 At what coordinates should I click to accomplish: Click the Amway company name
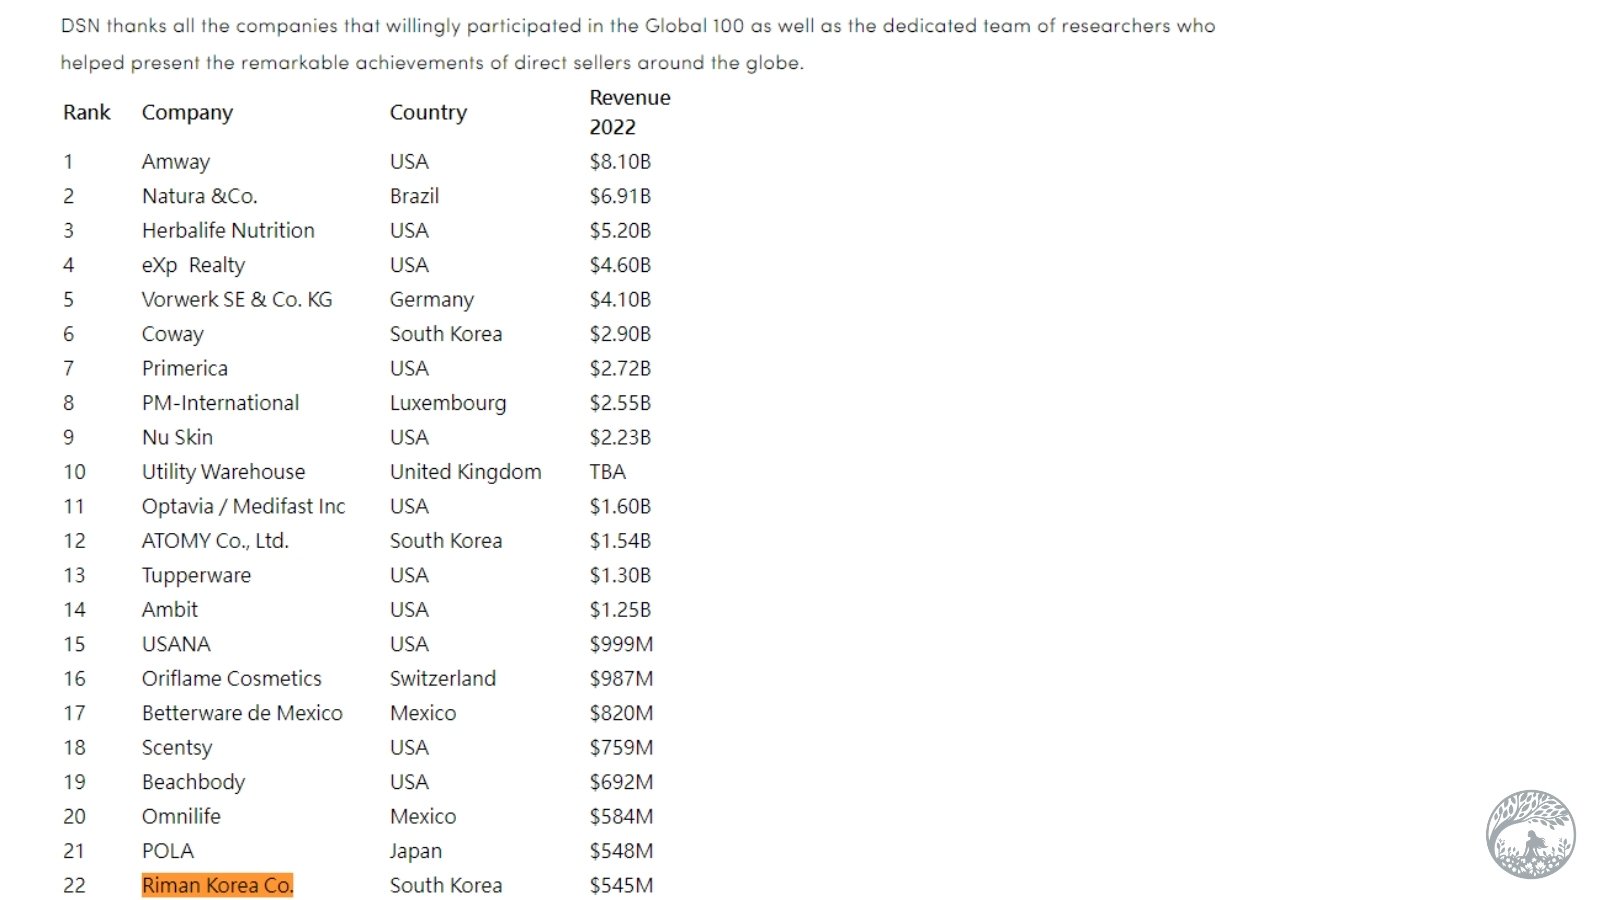[x=176, y=162]
